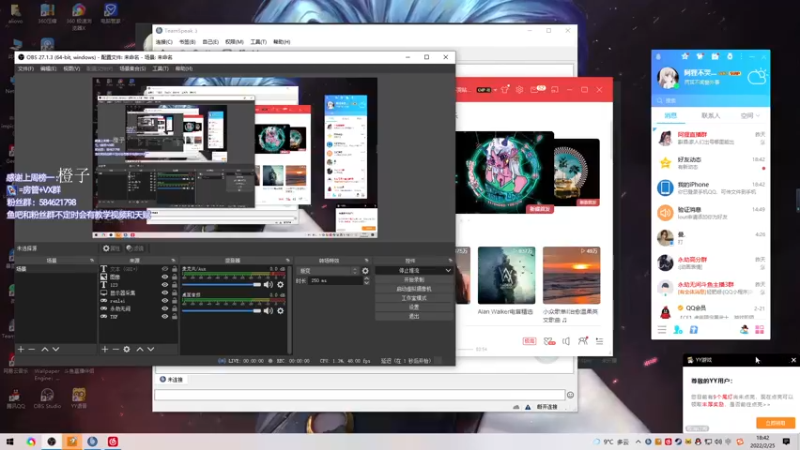Switch to QQ Messages tab
This screenshot has height=450, width=800.
pyautogui.click(x=670, y=116)
